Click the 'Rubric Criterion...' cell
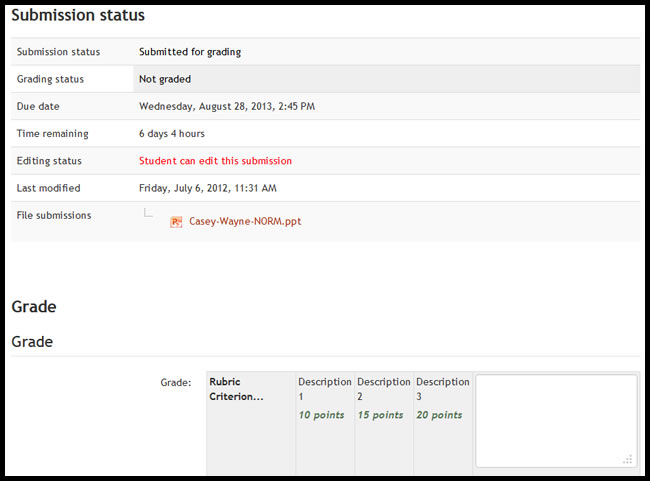Image resolution: width=650 pixels, height=481 pixels. point(251,423)
